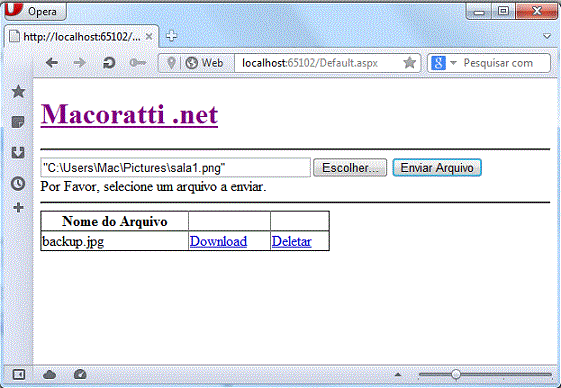Toggle the panels sidebar button in status bar
The image size is (561, 388).
click(19, 375)
